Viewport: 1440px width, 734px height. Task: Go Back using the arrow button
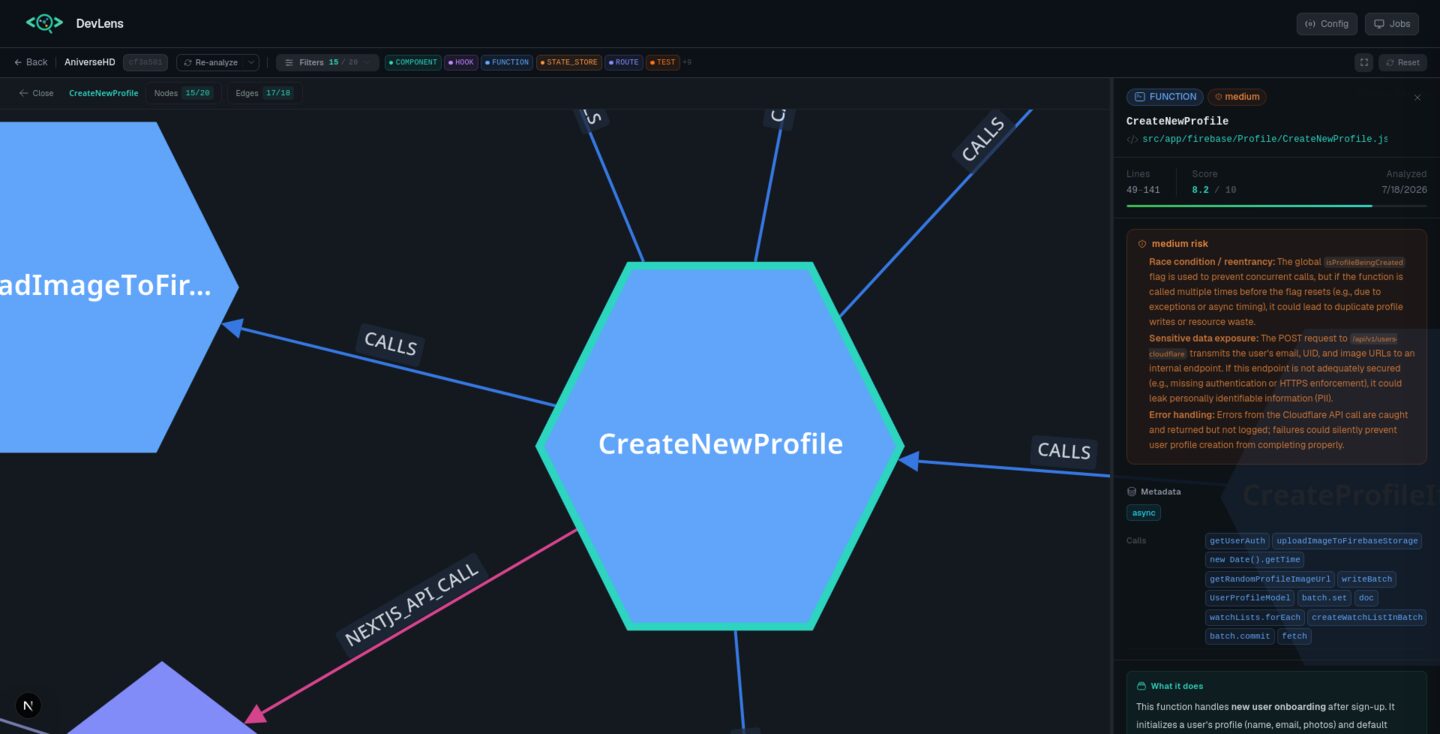pyautogui.click(x=31, y=62)
